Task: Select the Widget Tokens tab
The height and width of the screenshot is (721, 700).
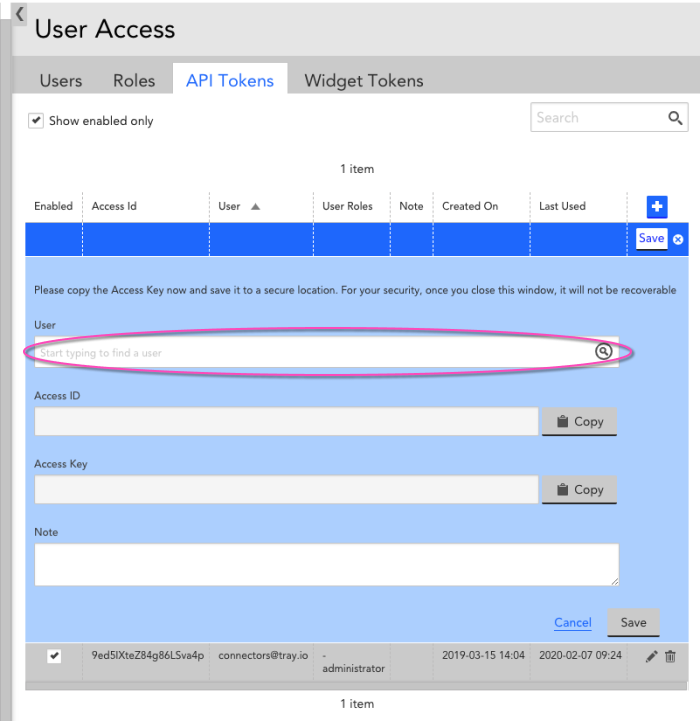Action: pyautogui.click(x=364, y=81)
